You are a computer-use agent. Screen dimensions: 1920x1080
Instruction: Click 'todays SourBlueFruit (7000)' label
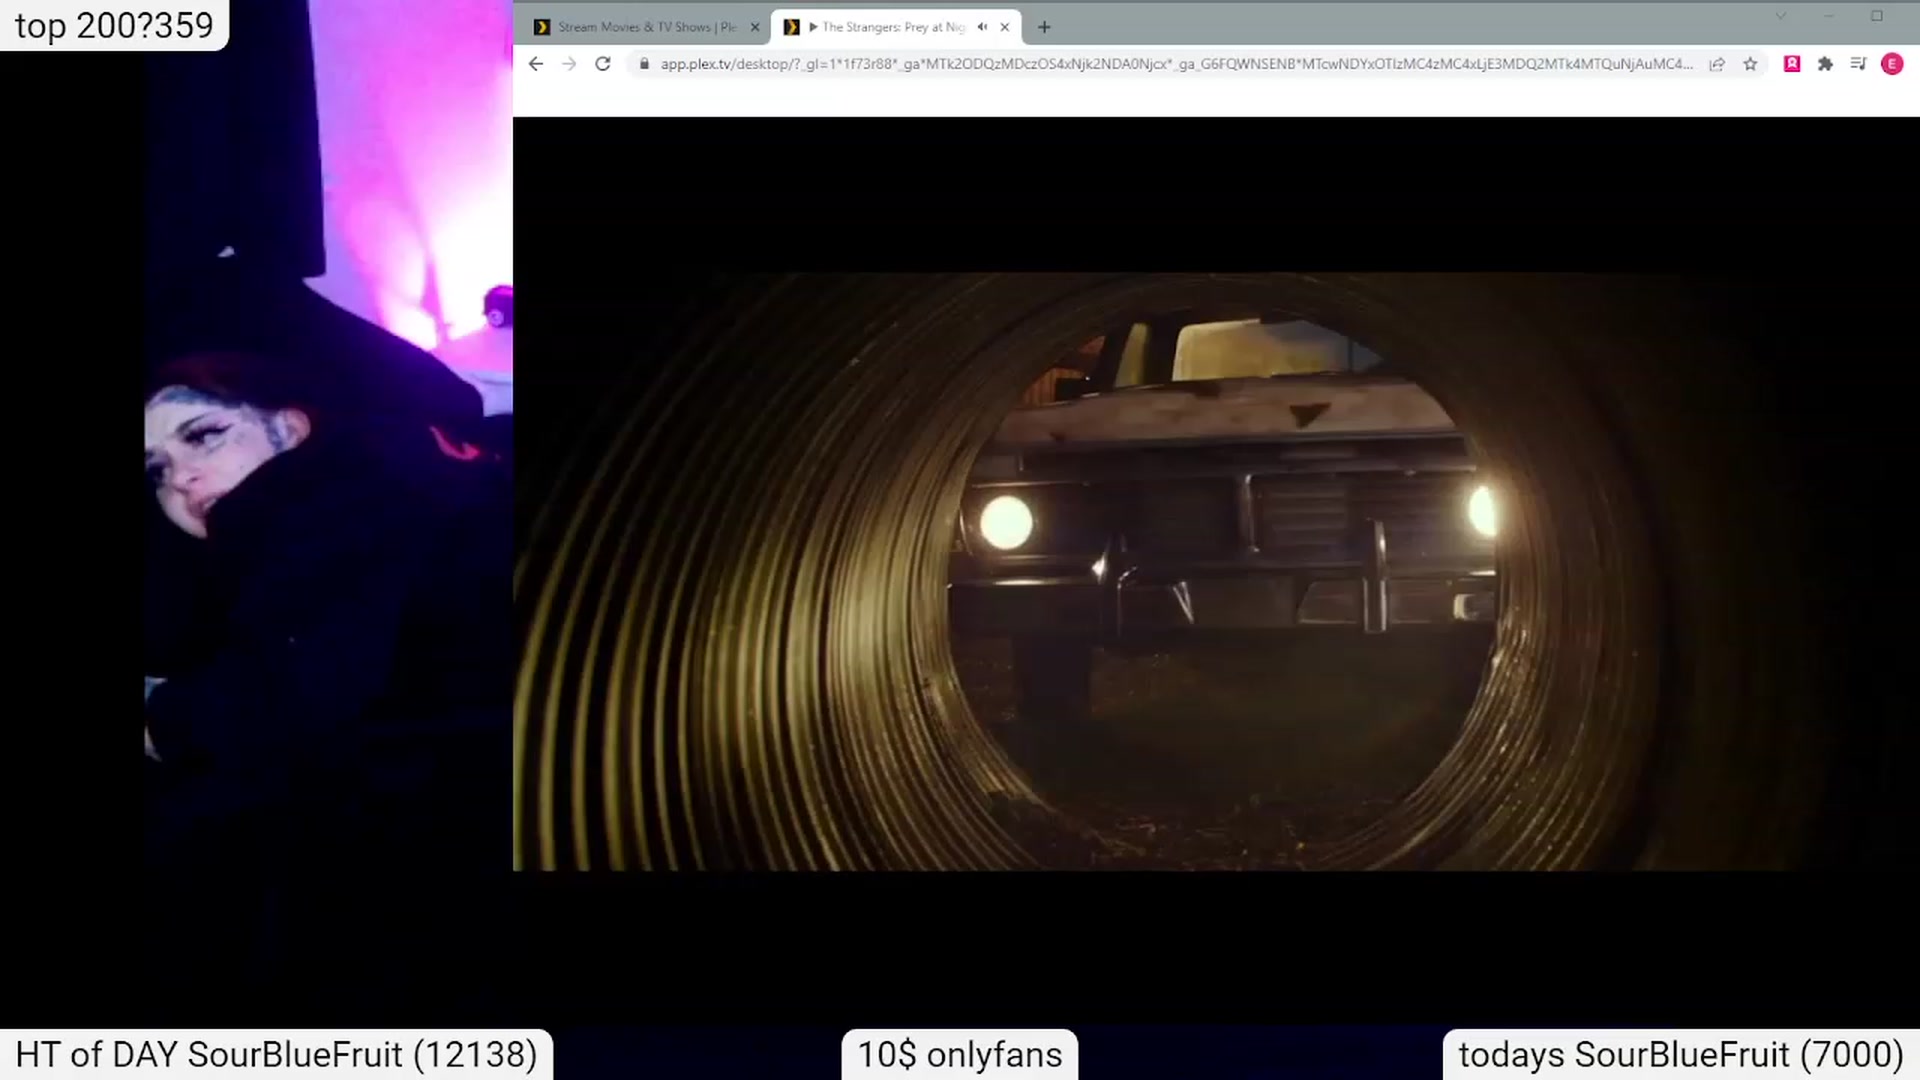(1681, 1055)
